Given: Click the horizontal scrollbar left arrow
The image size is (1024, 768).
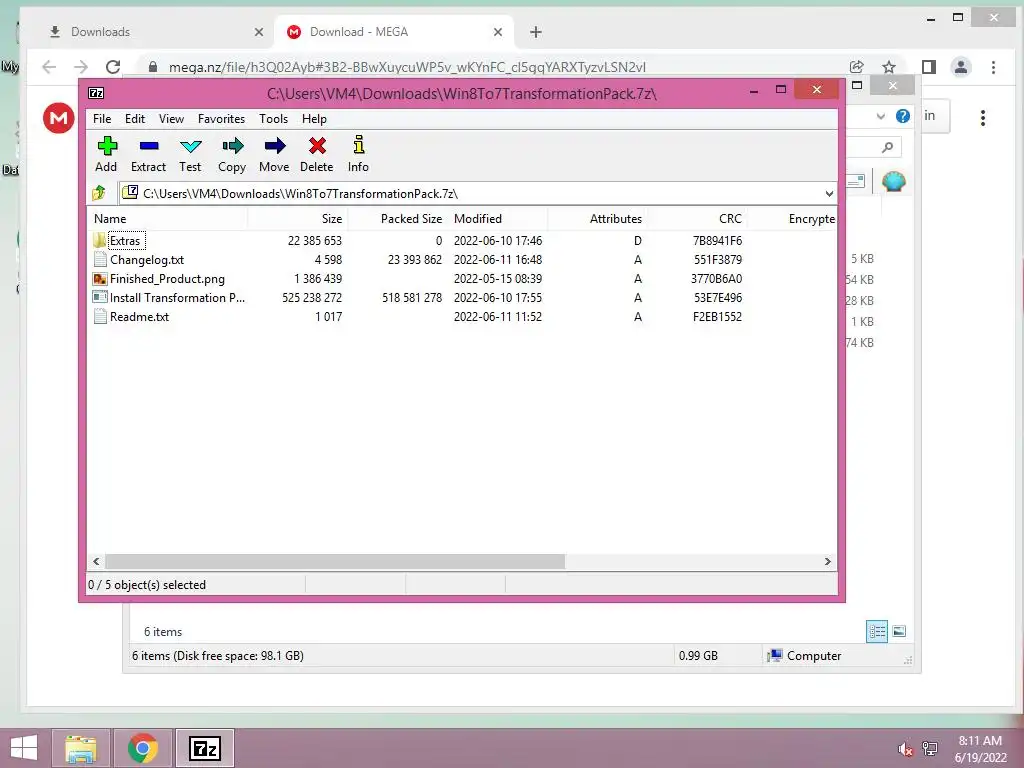Looking at the screenshot, I should 96,562.
